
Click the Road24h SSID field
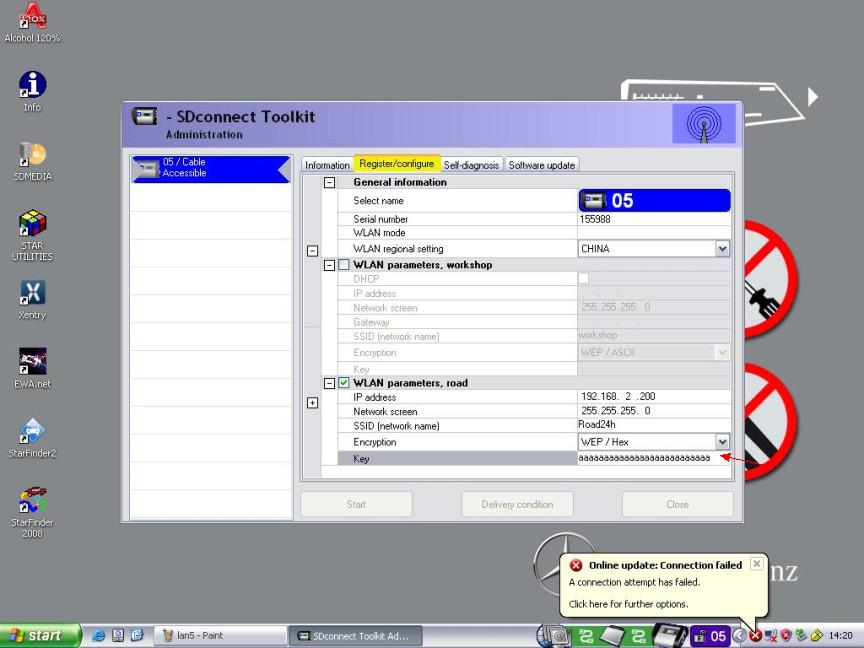[x=654, y=425]
